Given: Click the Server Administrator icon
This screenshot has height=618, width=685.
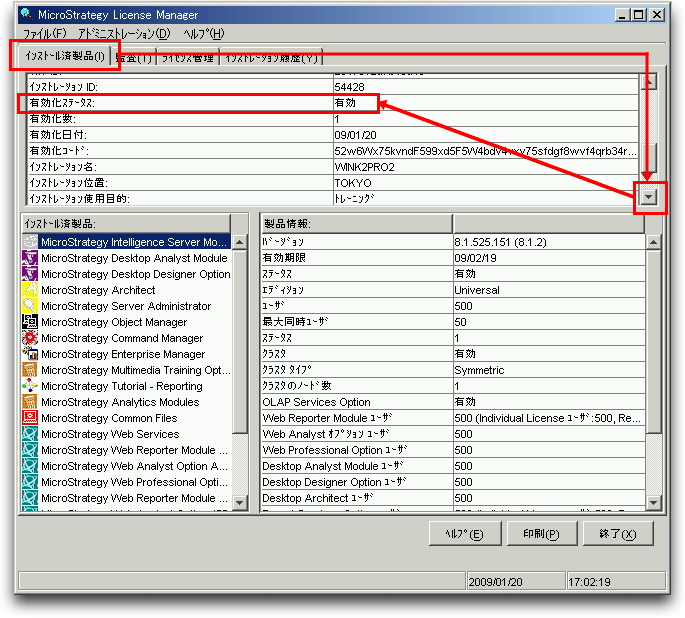Looking at the screenshot, I should 30,306.
